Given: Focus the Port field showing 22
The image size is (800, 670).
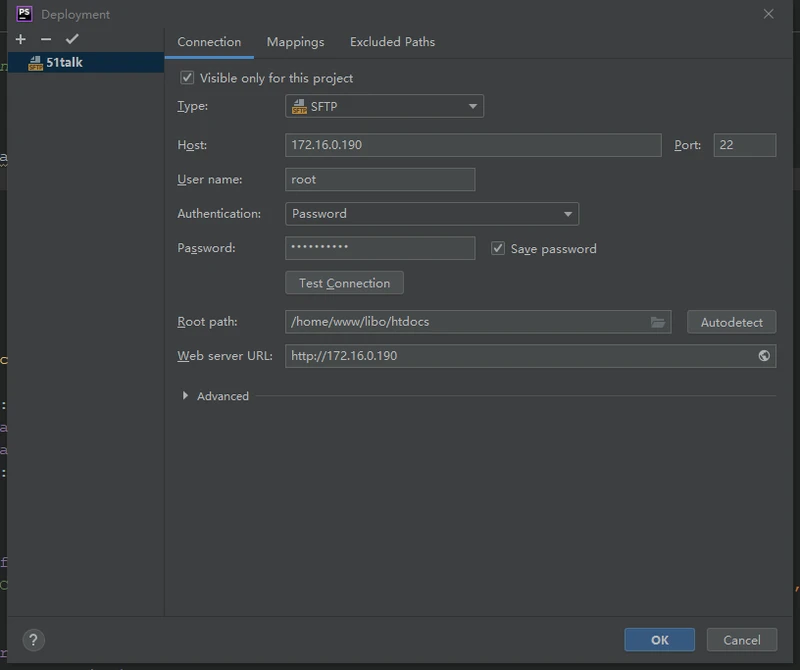Looking at the screenshot, I should click(x=745, y=145).
